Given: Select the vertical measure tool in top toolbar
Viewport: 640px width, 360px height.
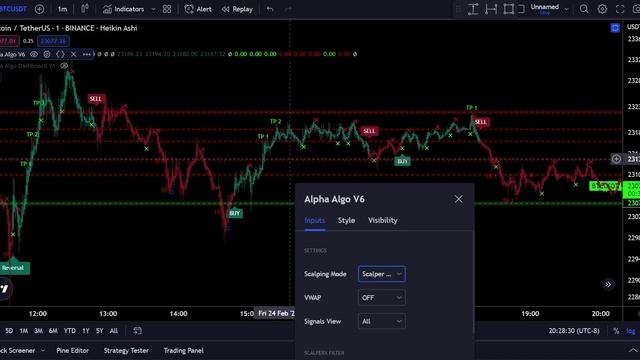Looking at the screenshot, I should pyautogui.click(x=473, y=9).
